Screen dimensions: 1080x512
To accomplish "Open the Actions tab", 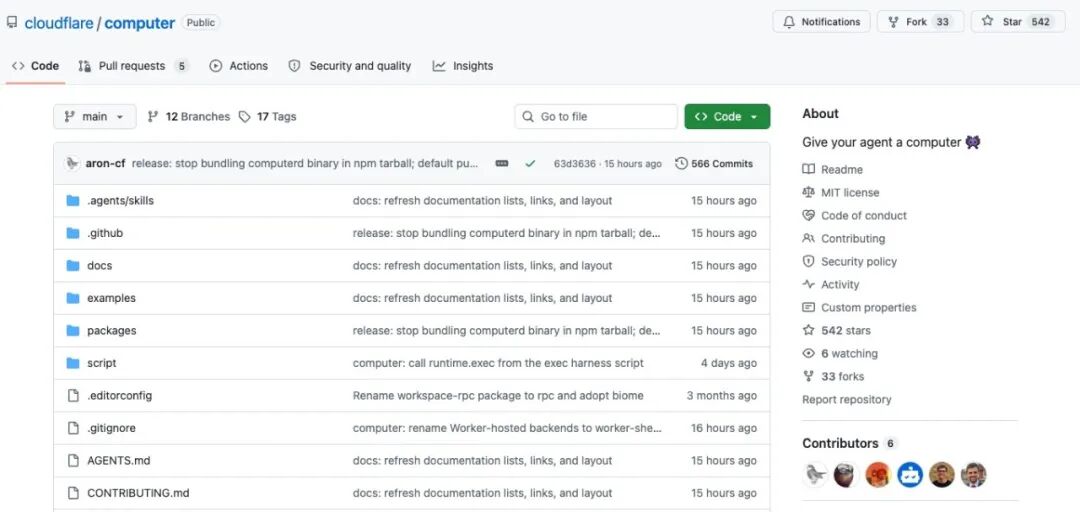I will 238,66.
